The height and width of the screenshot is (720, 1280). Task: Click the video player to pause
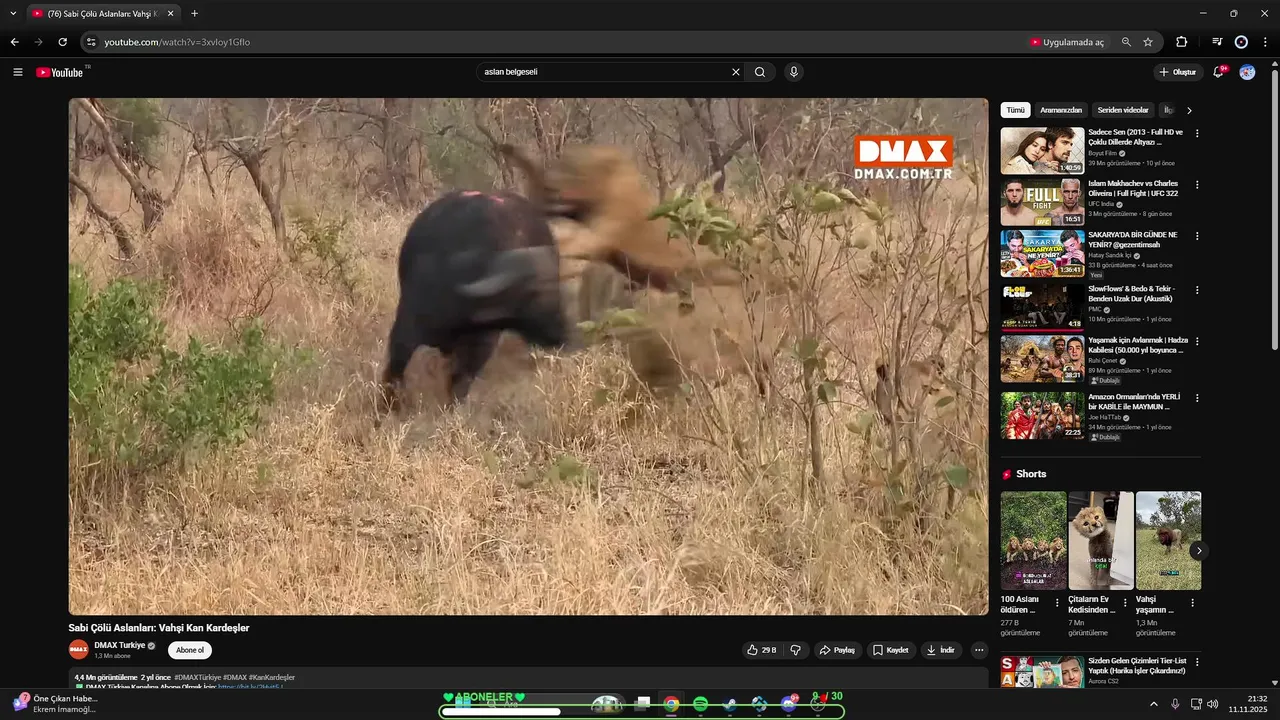[528, 356]
